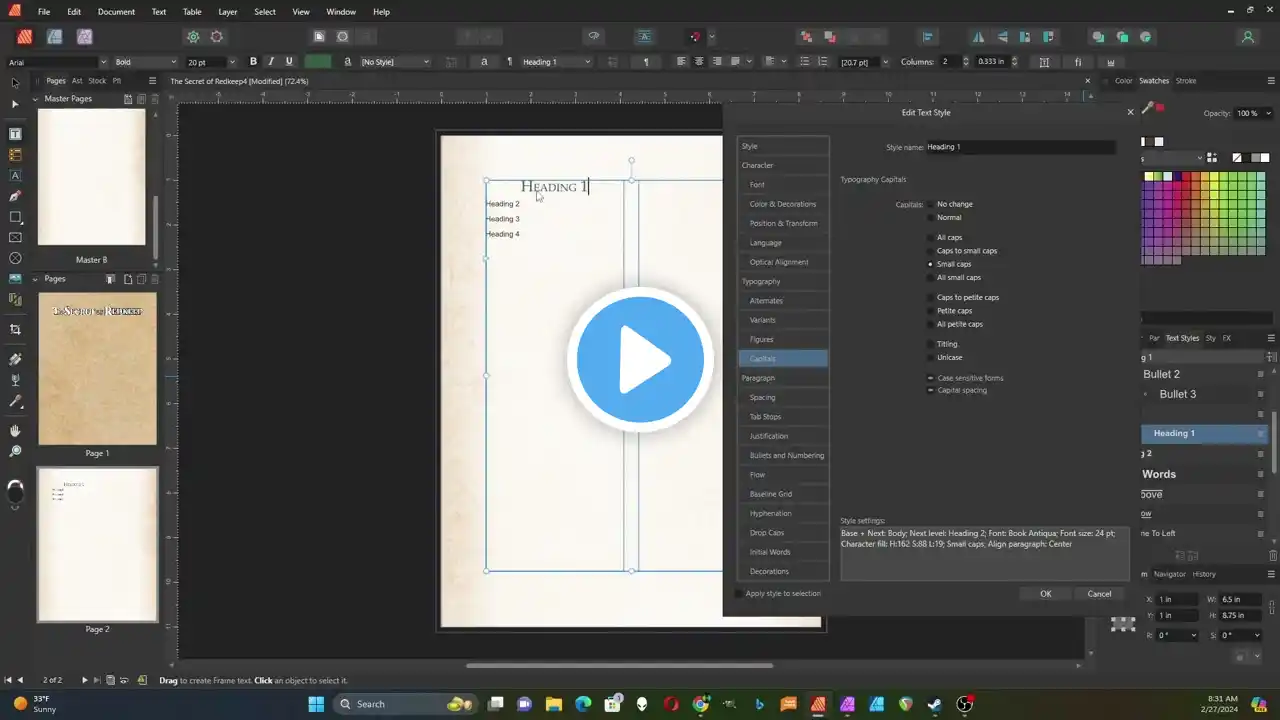Cancel the Edit Text Style dialog

click(1099, 594)
